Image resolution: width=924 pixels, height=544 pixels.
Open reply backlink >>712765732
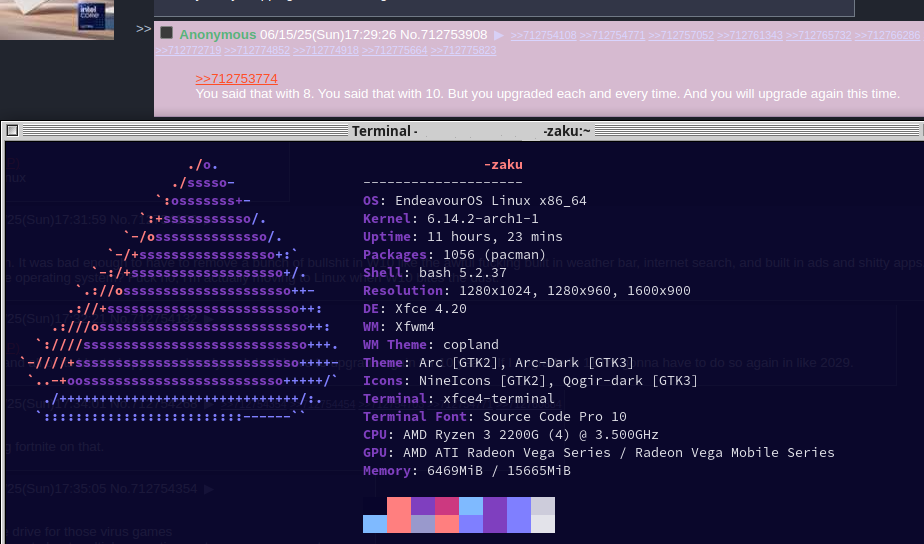click(x=819, y=35)
